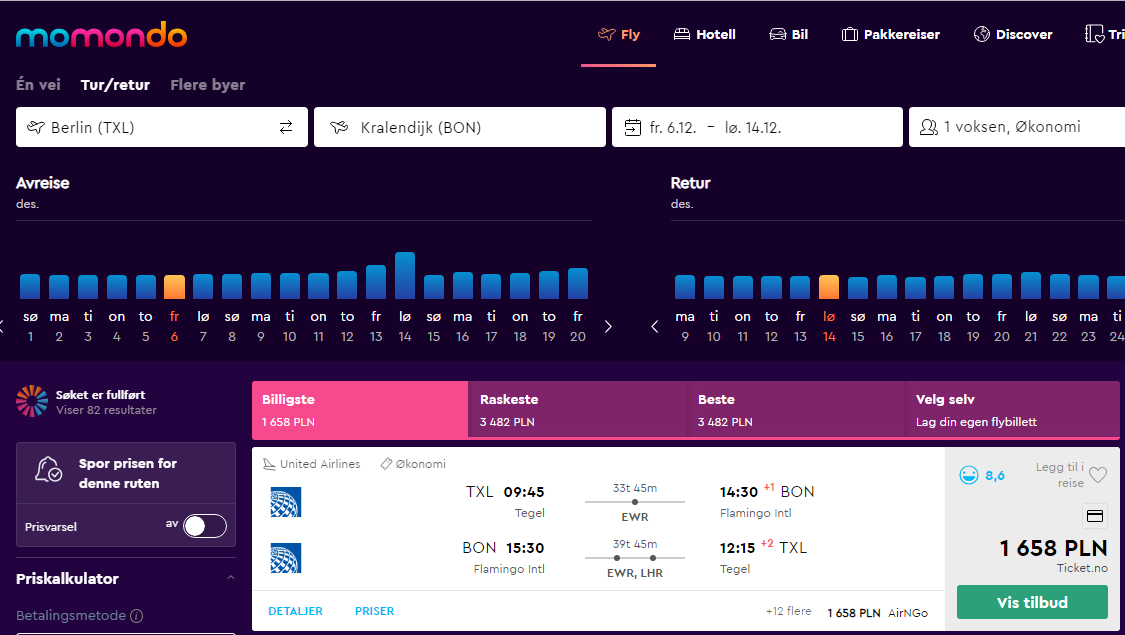This screenshot has width=1125, height=635.
Task: Click the momondo logo
Action: click(x=101, y=35)
